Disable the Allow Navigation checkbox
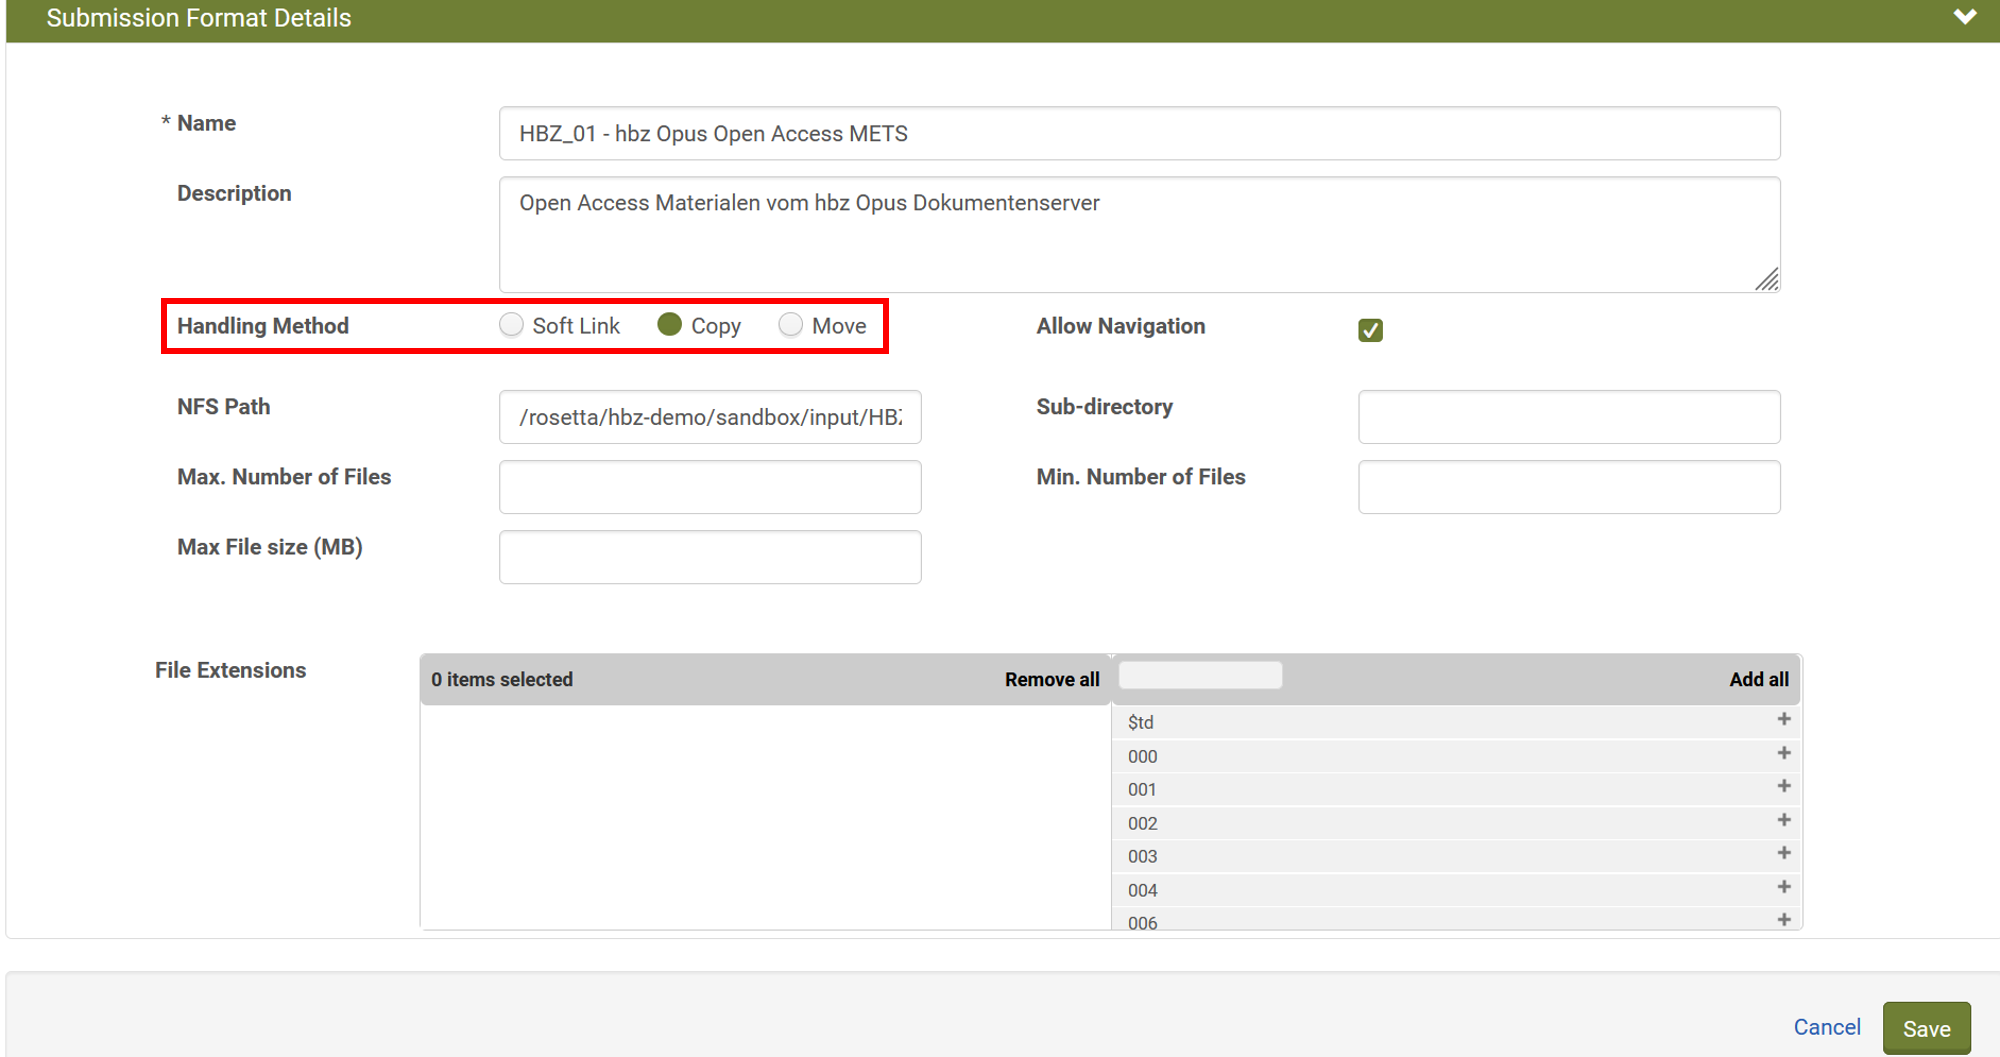This screenshot has height=1057, width=2000. point(1370,329)
